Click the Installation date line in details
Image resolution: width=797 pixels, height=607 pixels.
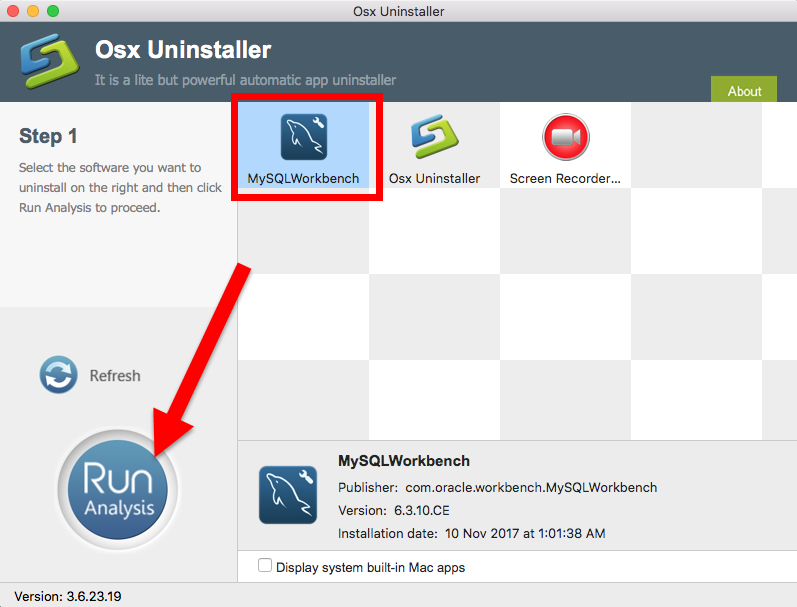click(471, 533)
